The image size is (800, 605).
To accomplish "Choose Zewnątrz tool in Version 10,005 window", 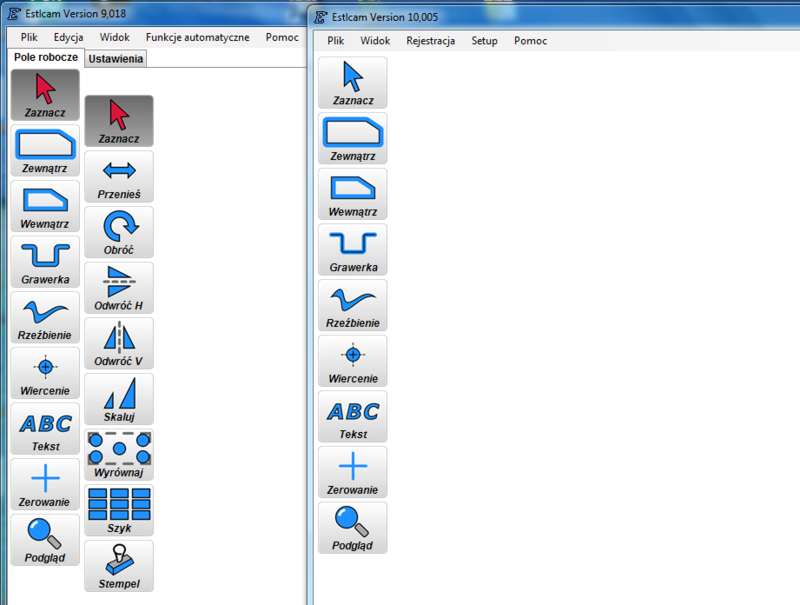I will pyautogui.click(x=353, y=138).
